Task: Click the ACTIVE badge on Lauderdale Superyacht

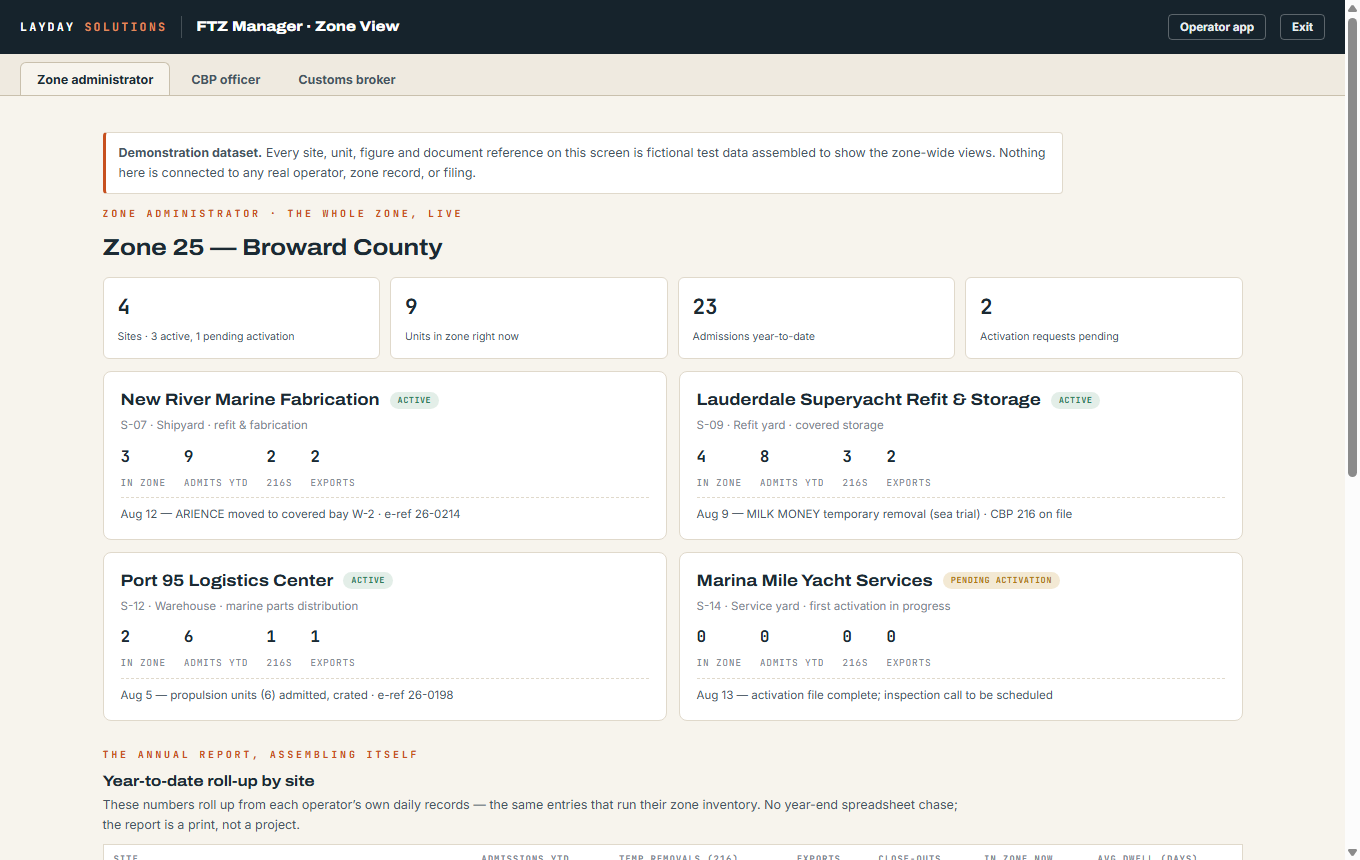Action: tap(1075, 400)
